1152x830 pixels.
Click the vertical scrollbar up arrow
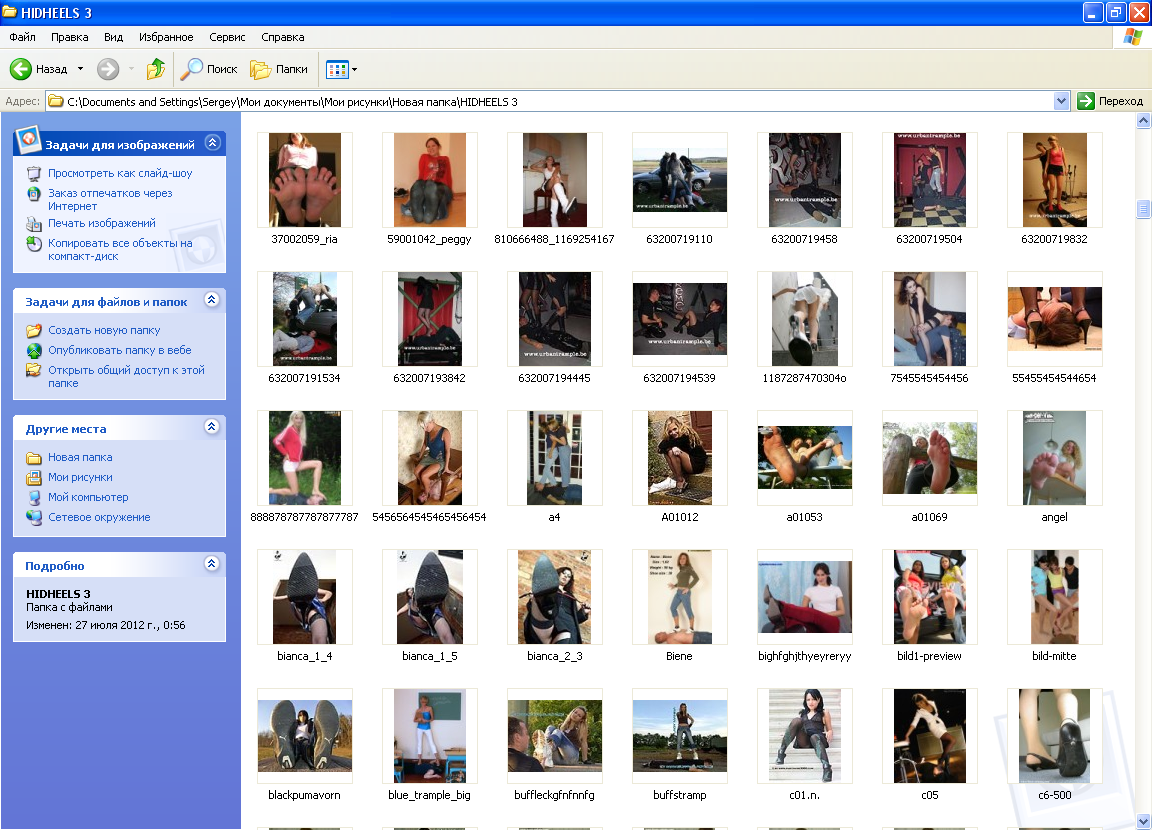pos(1142,120)
